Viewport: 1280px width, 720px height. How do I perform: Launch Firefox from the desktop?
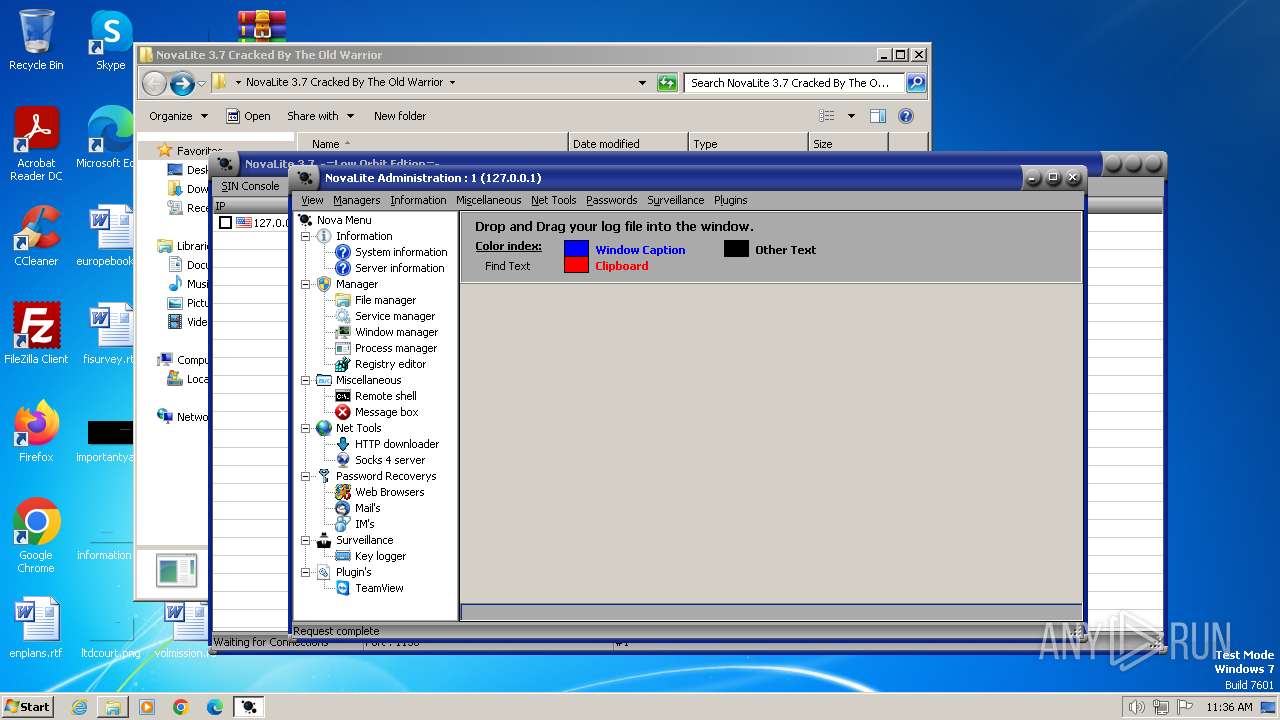pos(36,432)
